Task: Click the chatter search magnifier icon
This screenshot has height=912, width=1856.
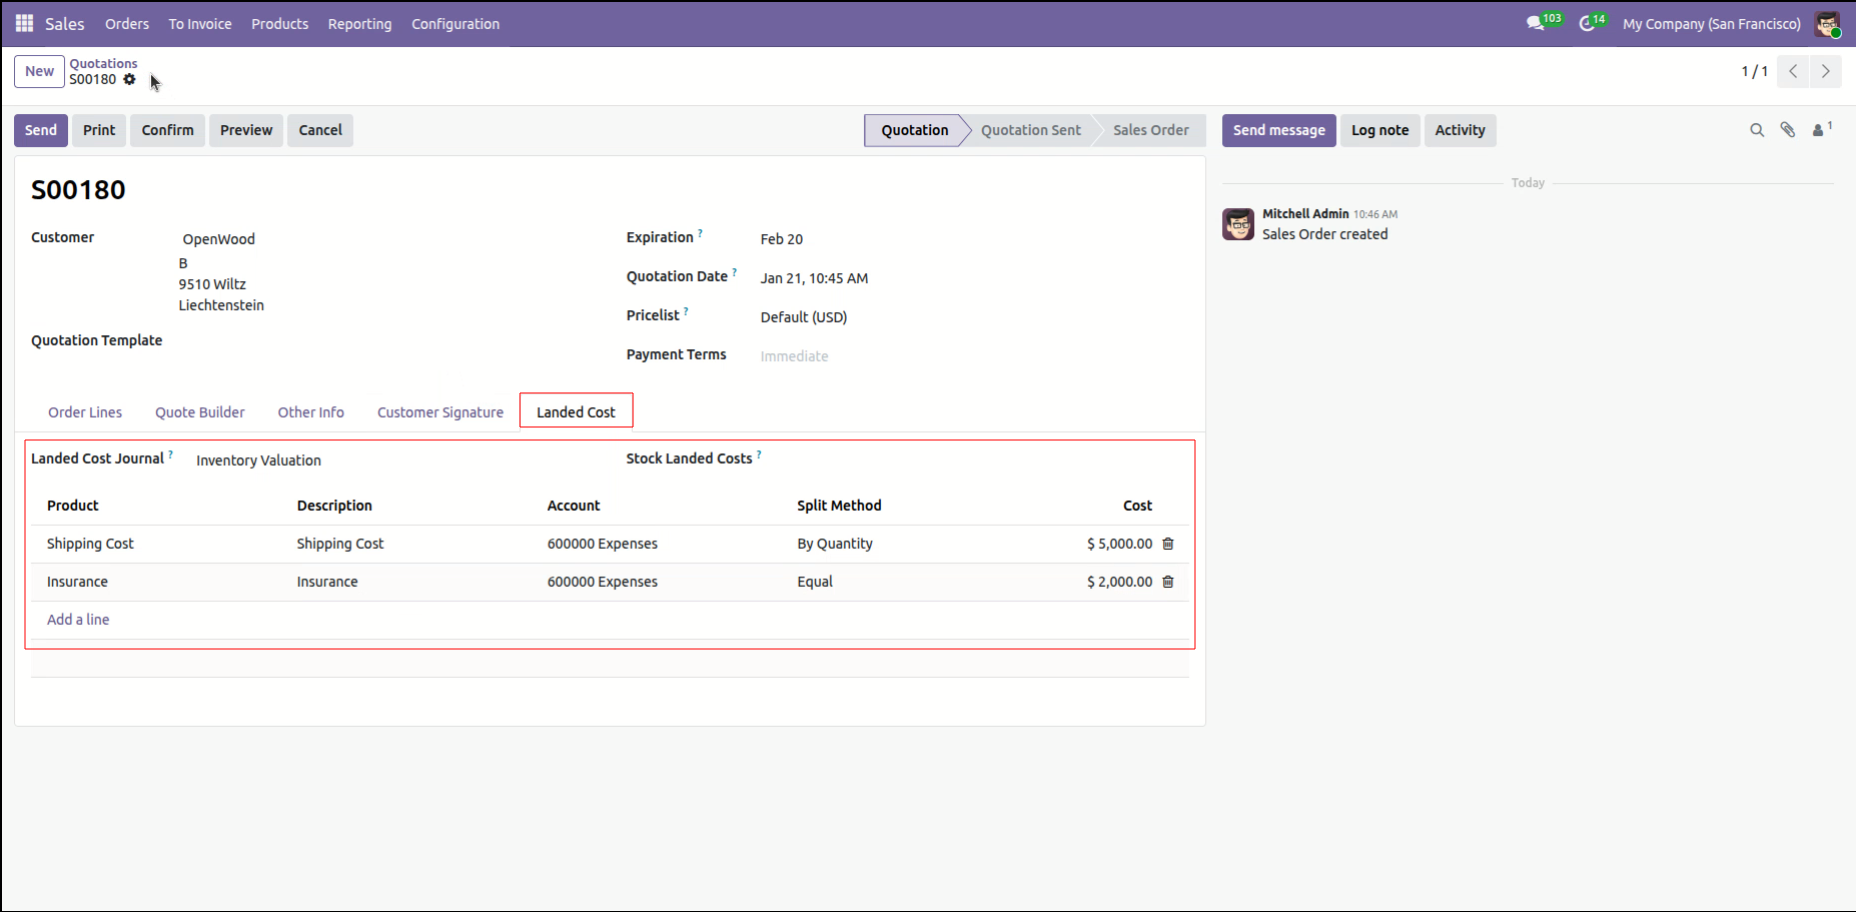Action: [x=1756, y=130]
